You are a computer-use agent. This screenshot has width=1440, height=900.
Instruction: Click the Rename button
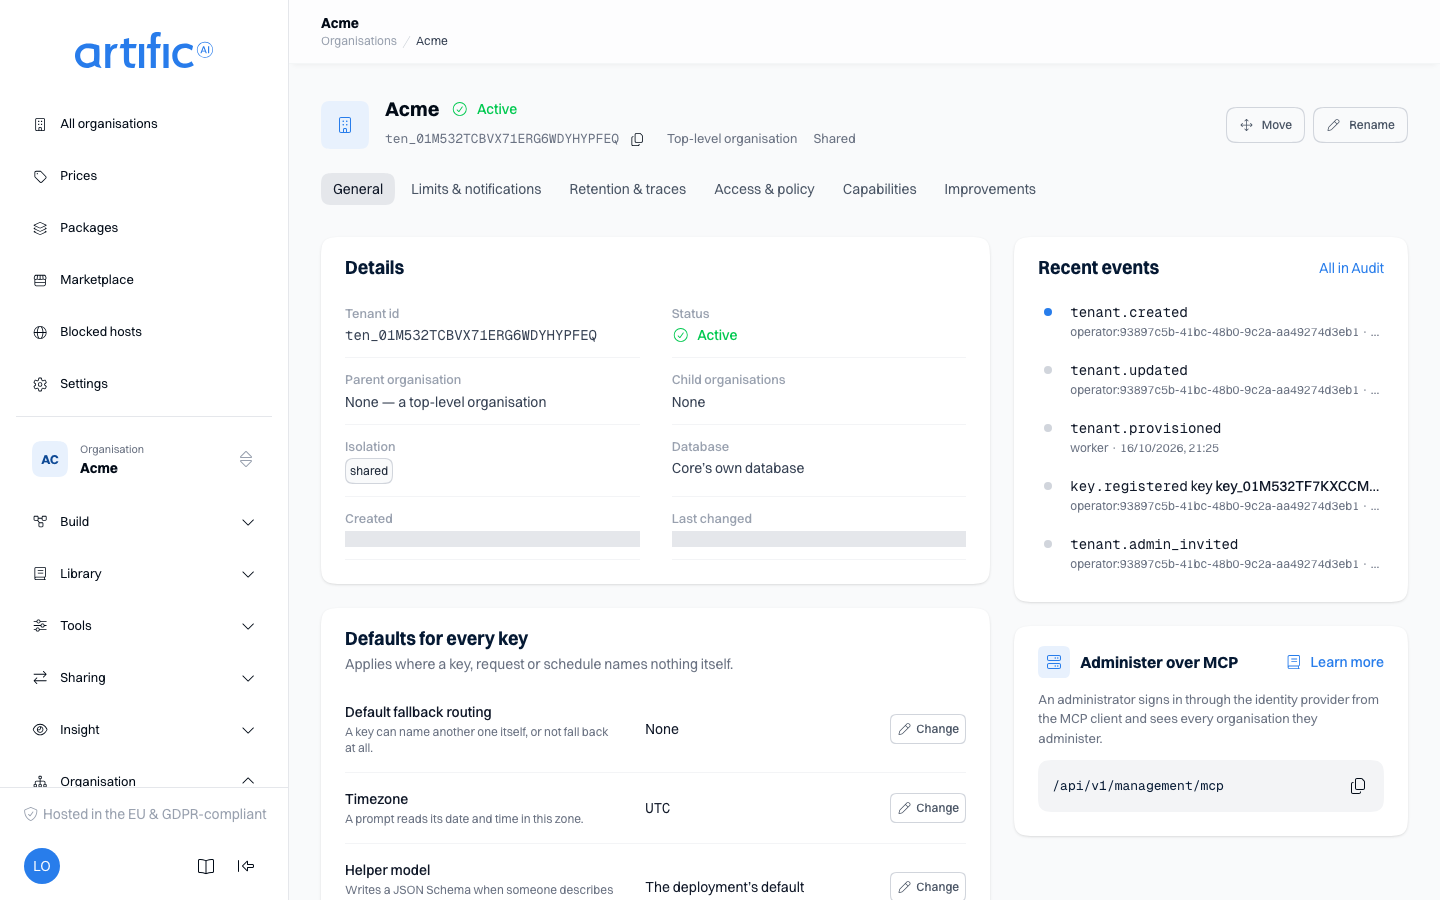(1360, 125)
